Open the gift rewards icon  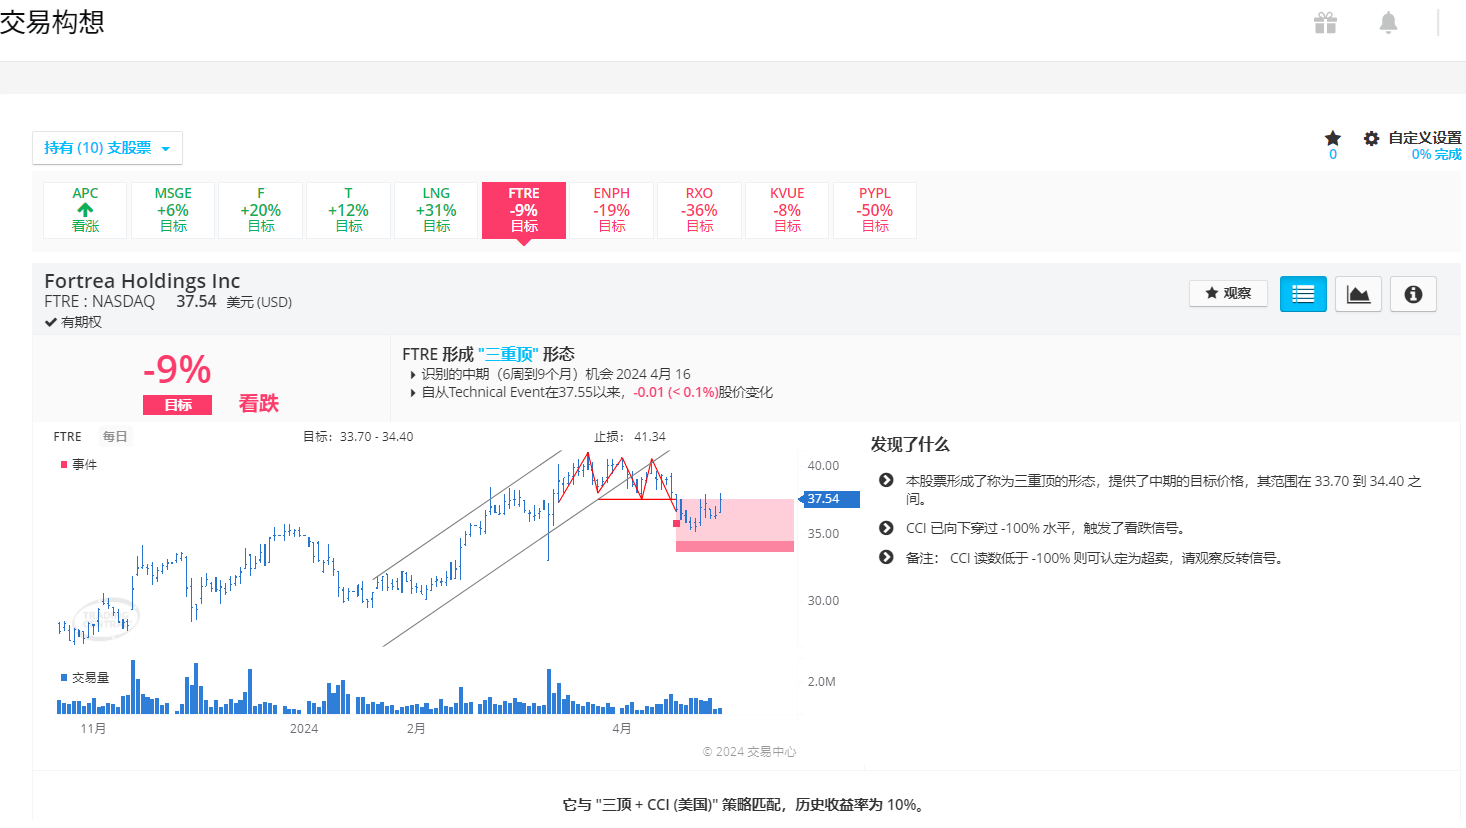pos(1325,22)
